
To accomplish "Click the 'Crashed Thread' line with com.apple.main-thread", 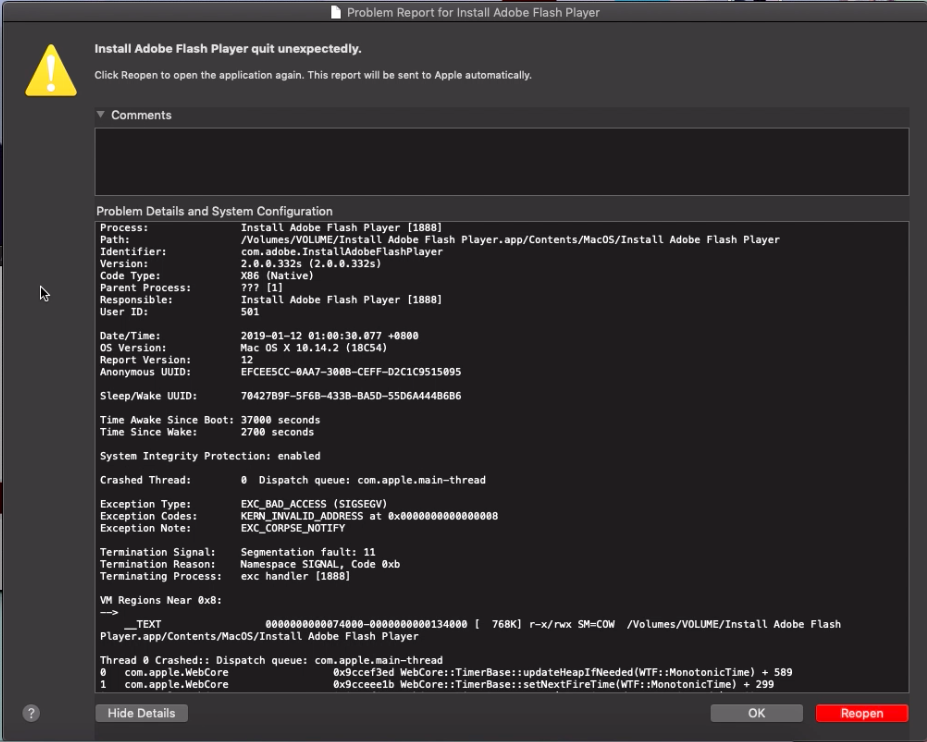I will click(x=293, y=480).
